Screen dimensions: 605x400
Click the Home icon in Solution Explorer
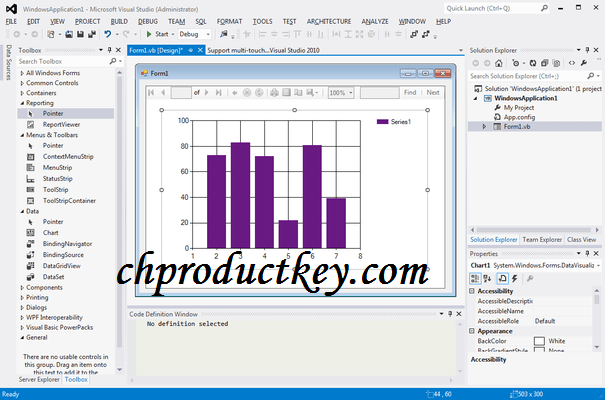point(499,63)
